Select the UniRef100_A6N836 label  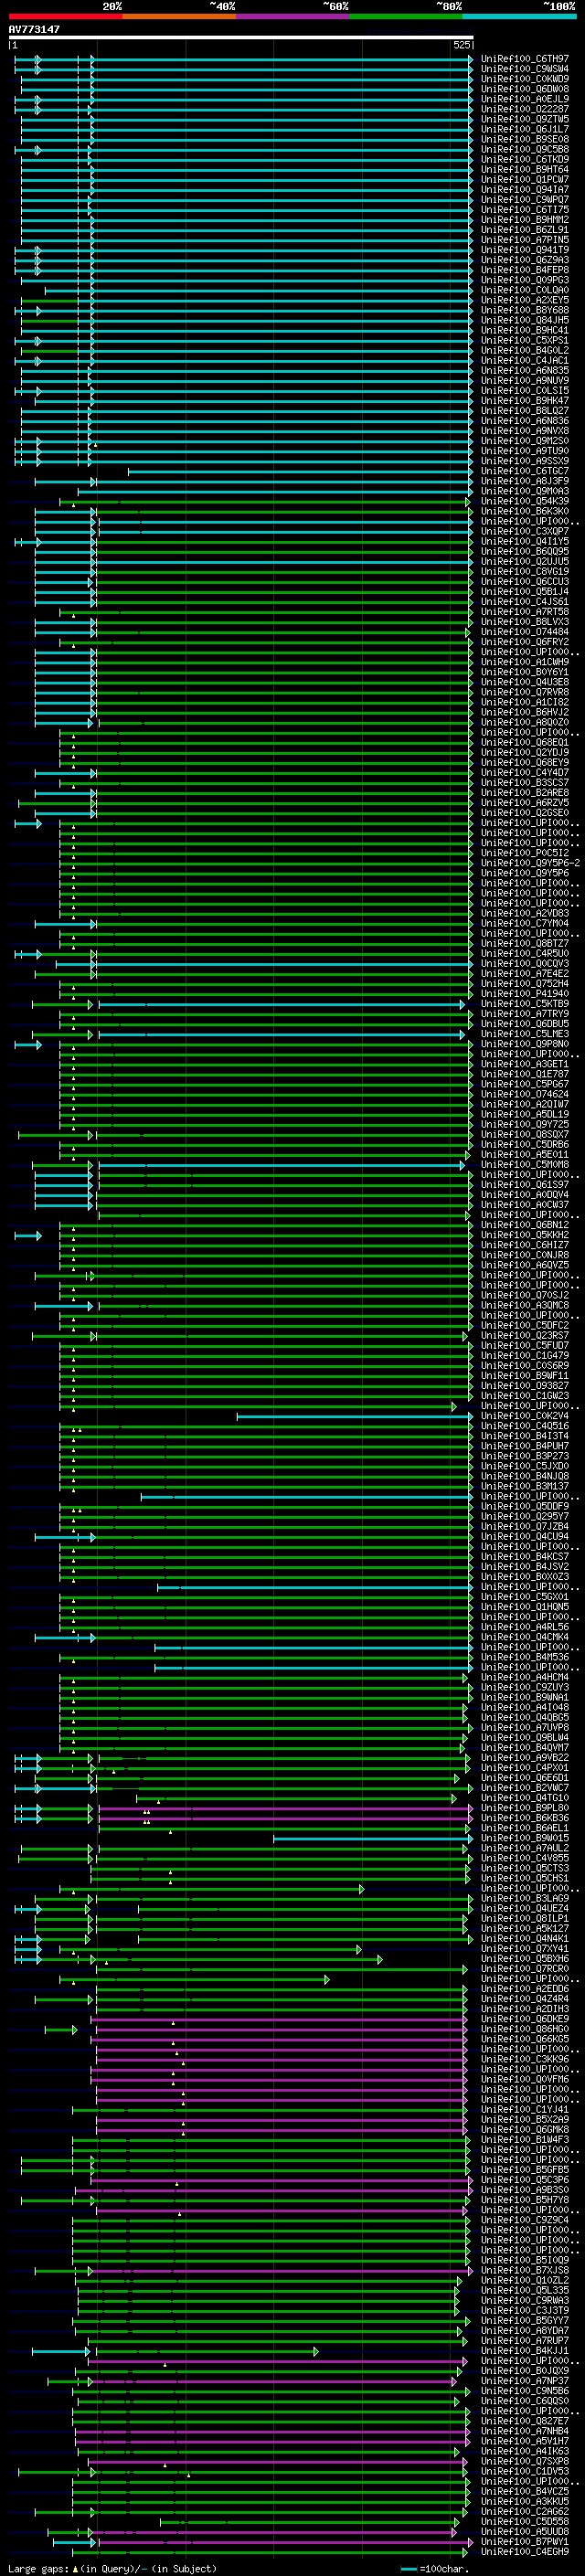(x=525, y=420)
